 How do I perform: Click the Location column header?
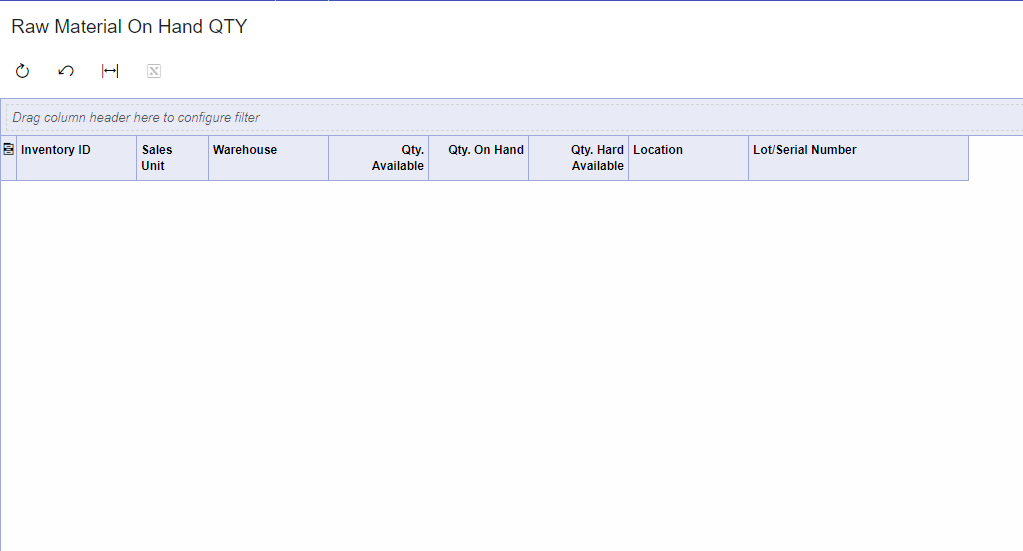click(x=688, y=158)
